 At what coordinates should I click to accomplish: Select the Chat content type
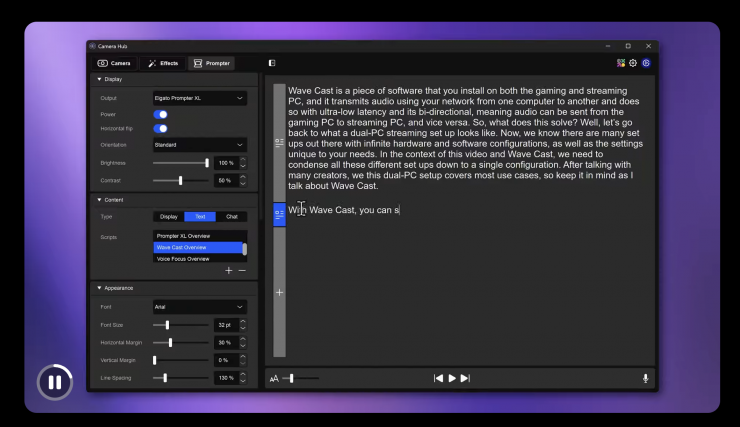(231, 216)
